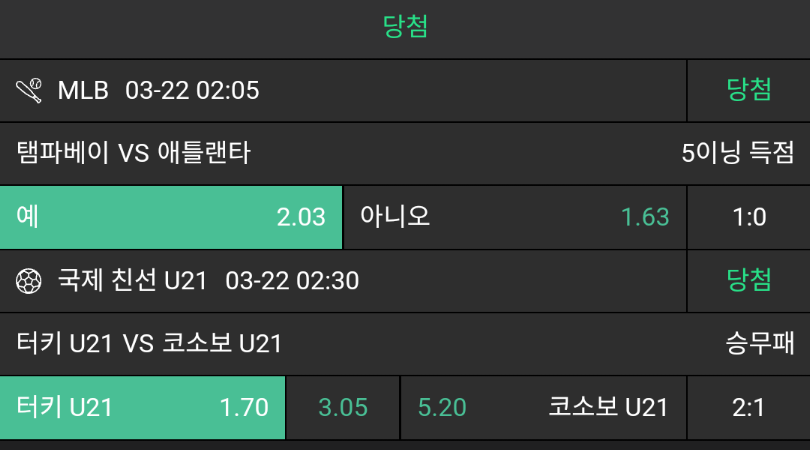The image size is (810, 450).
Task: Select the 아니오 option at 1.63 odds
Action: [x=515, y=217]
